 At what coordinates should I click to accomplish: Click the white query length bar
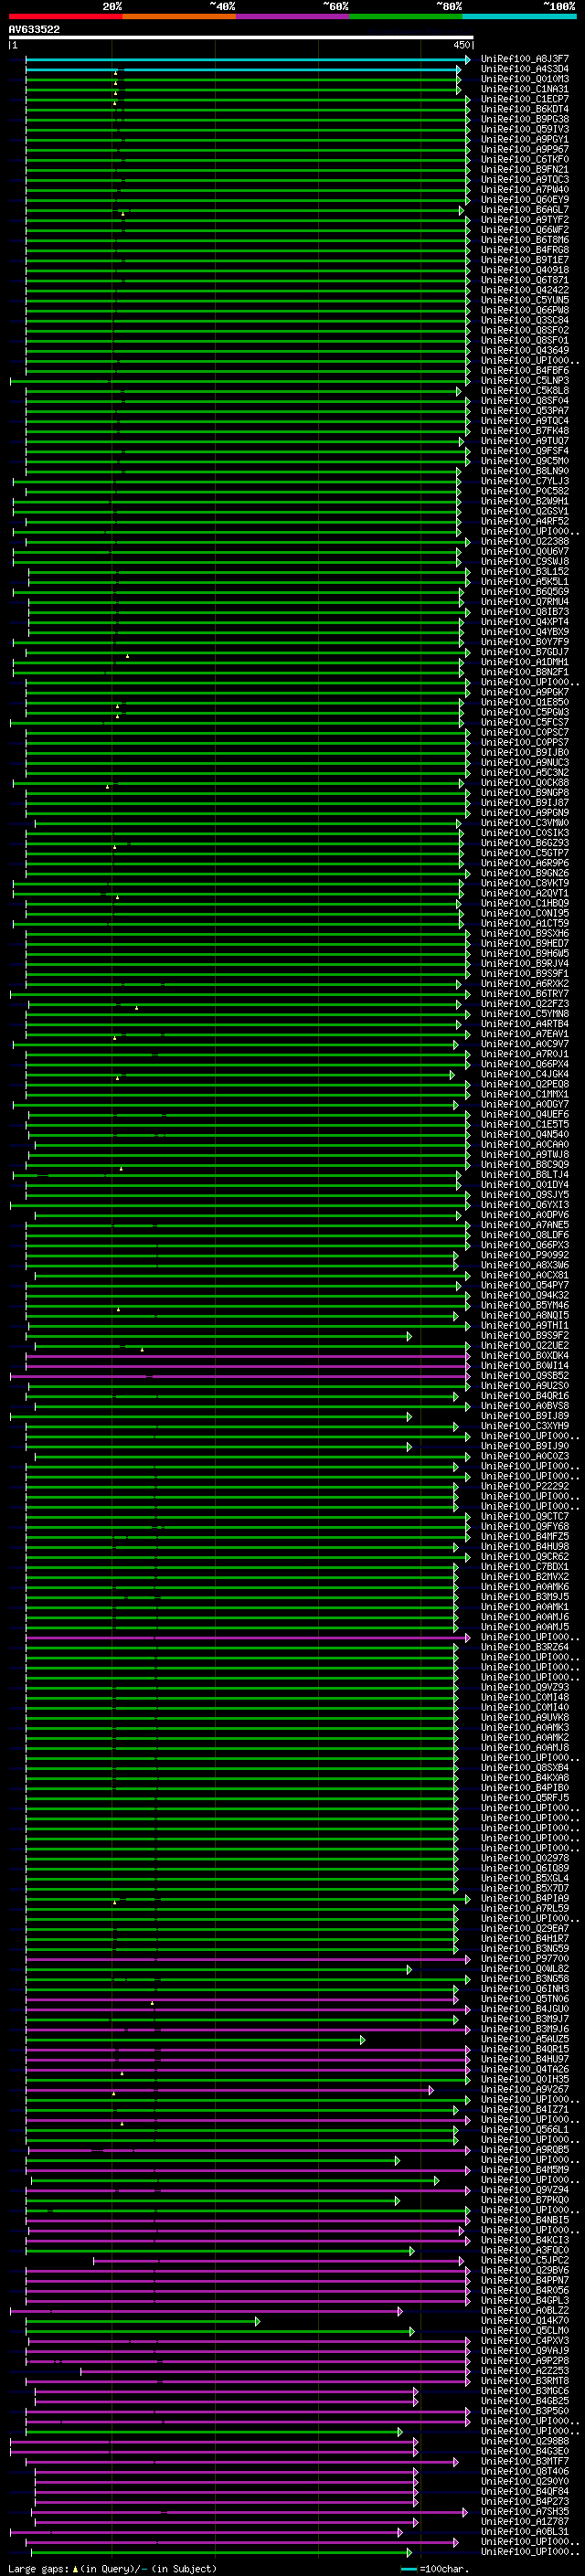click(x=241, y=38)
